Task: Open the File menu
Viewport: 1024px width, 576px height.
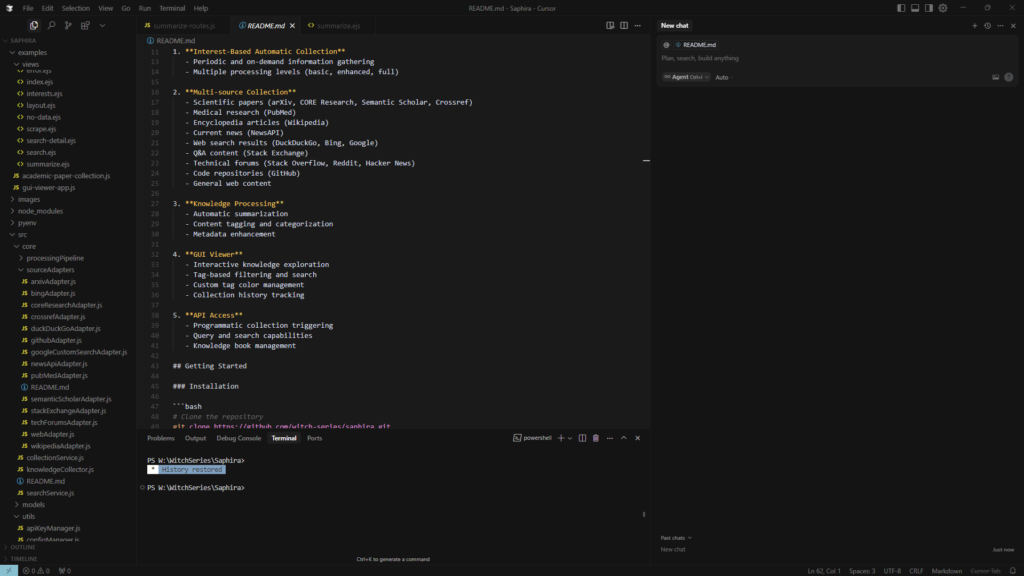Action: pyautogui.click(x=27, y=8)
